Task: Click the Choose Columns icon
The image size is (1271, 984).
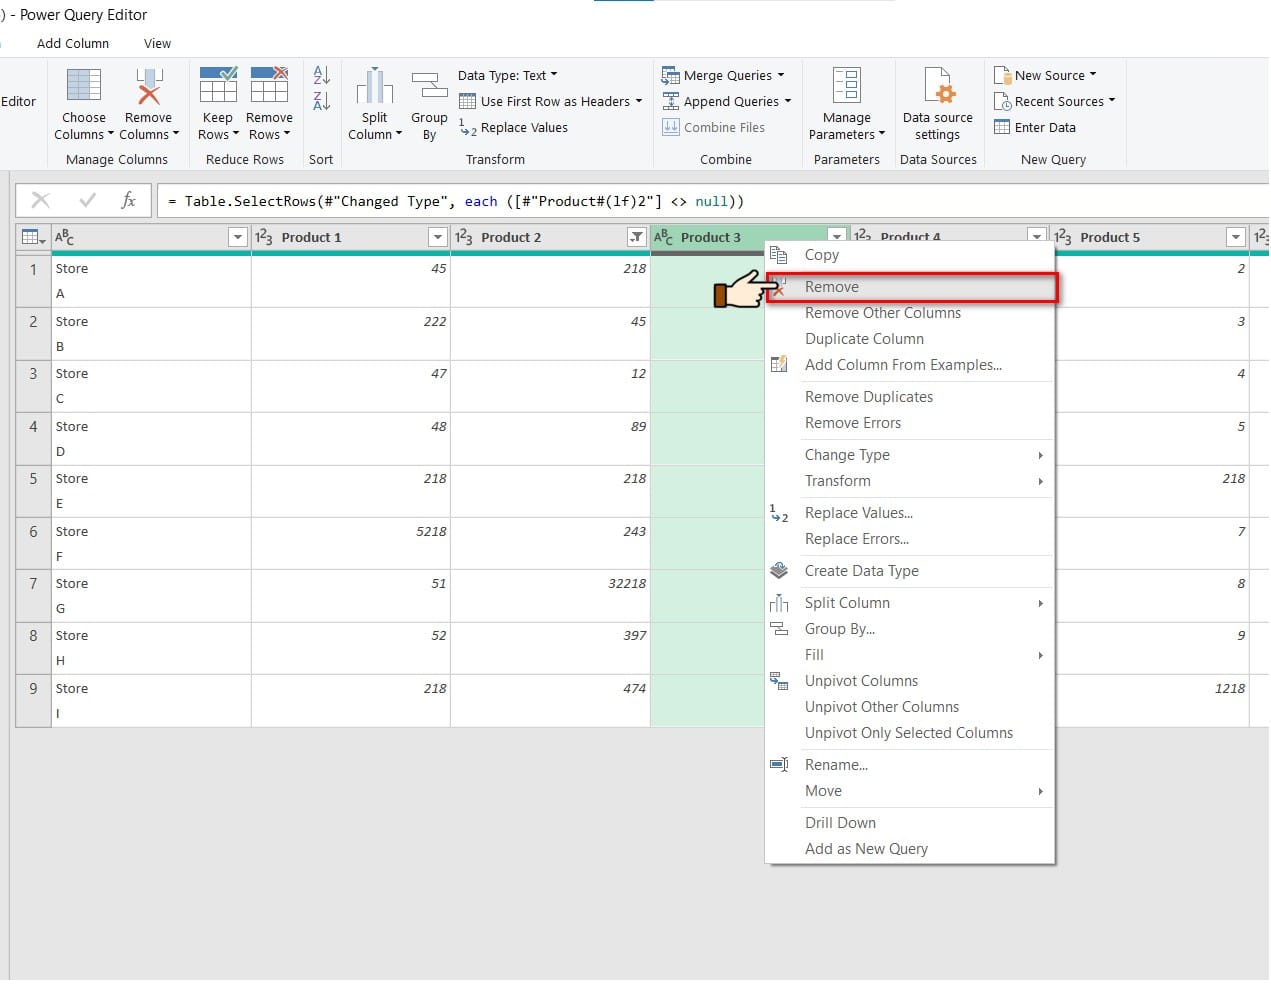Action: pyautogui.click(x=84, y=86)
